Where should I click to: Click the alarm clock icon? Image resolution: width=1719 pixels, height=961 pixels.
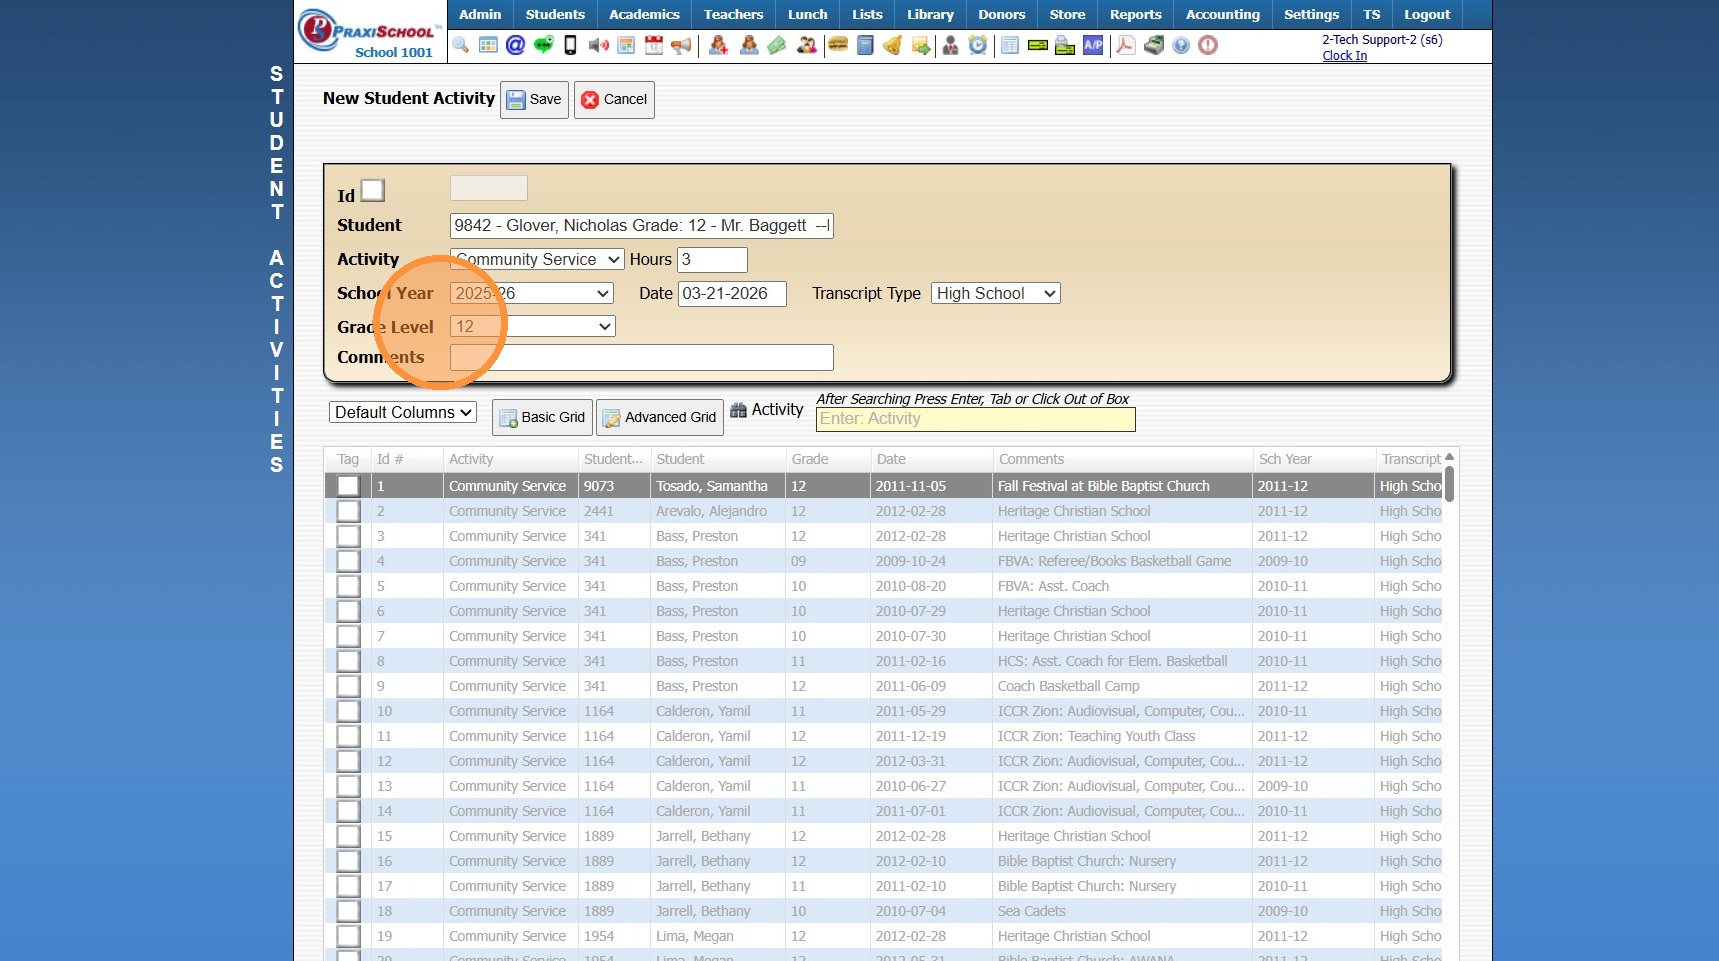978,45
